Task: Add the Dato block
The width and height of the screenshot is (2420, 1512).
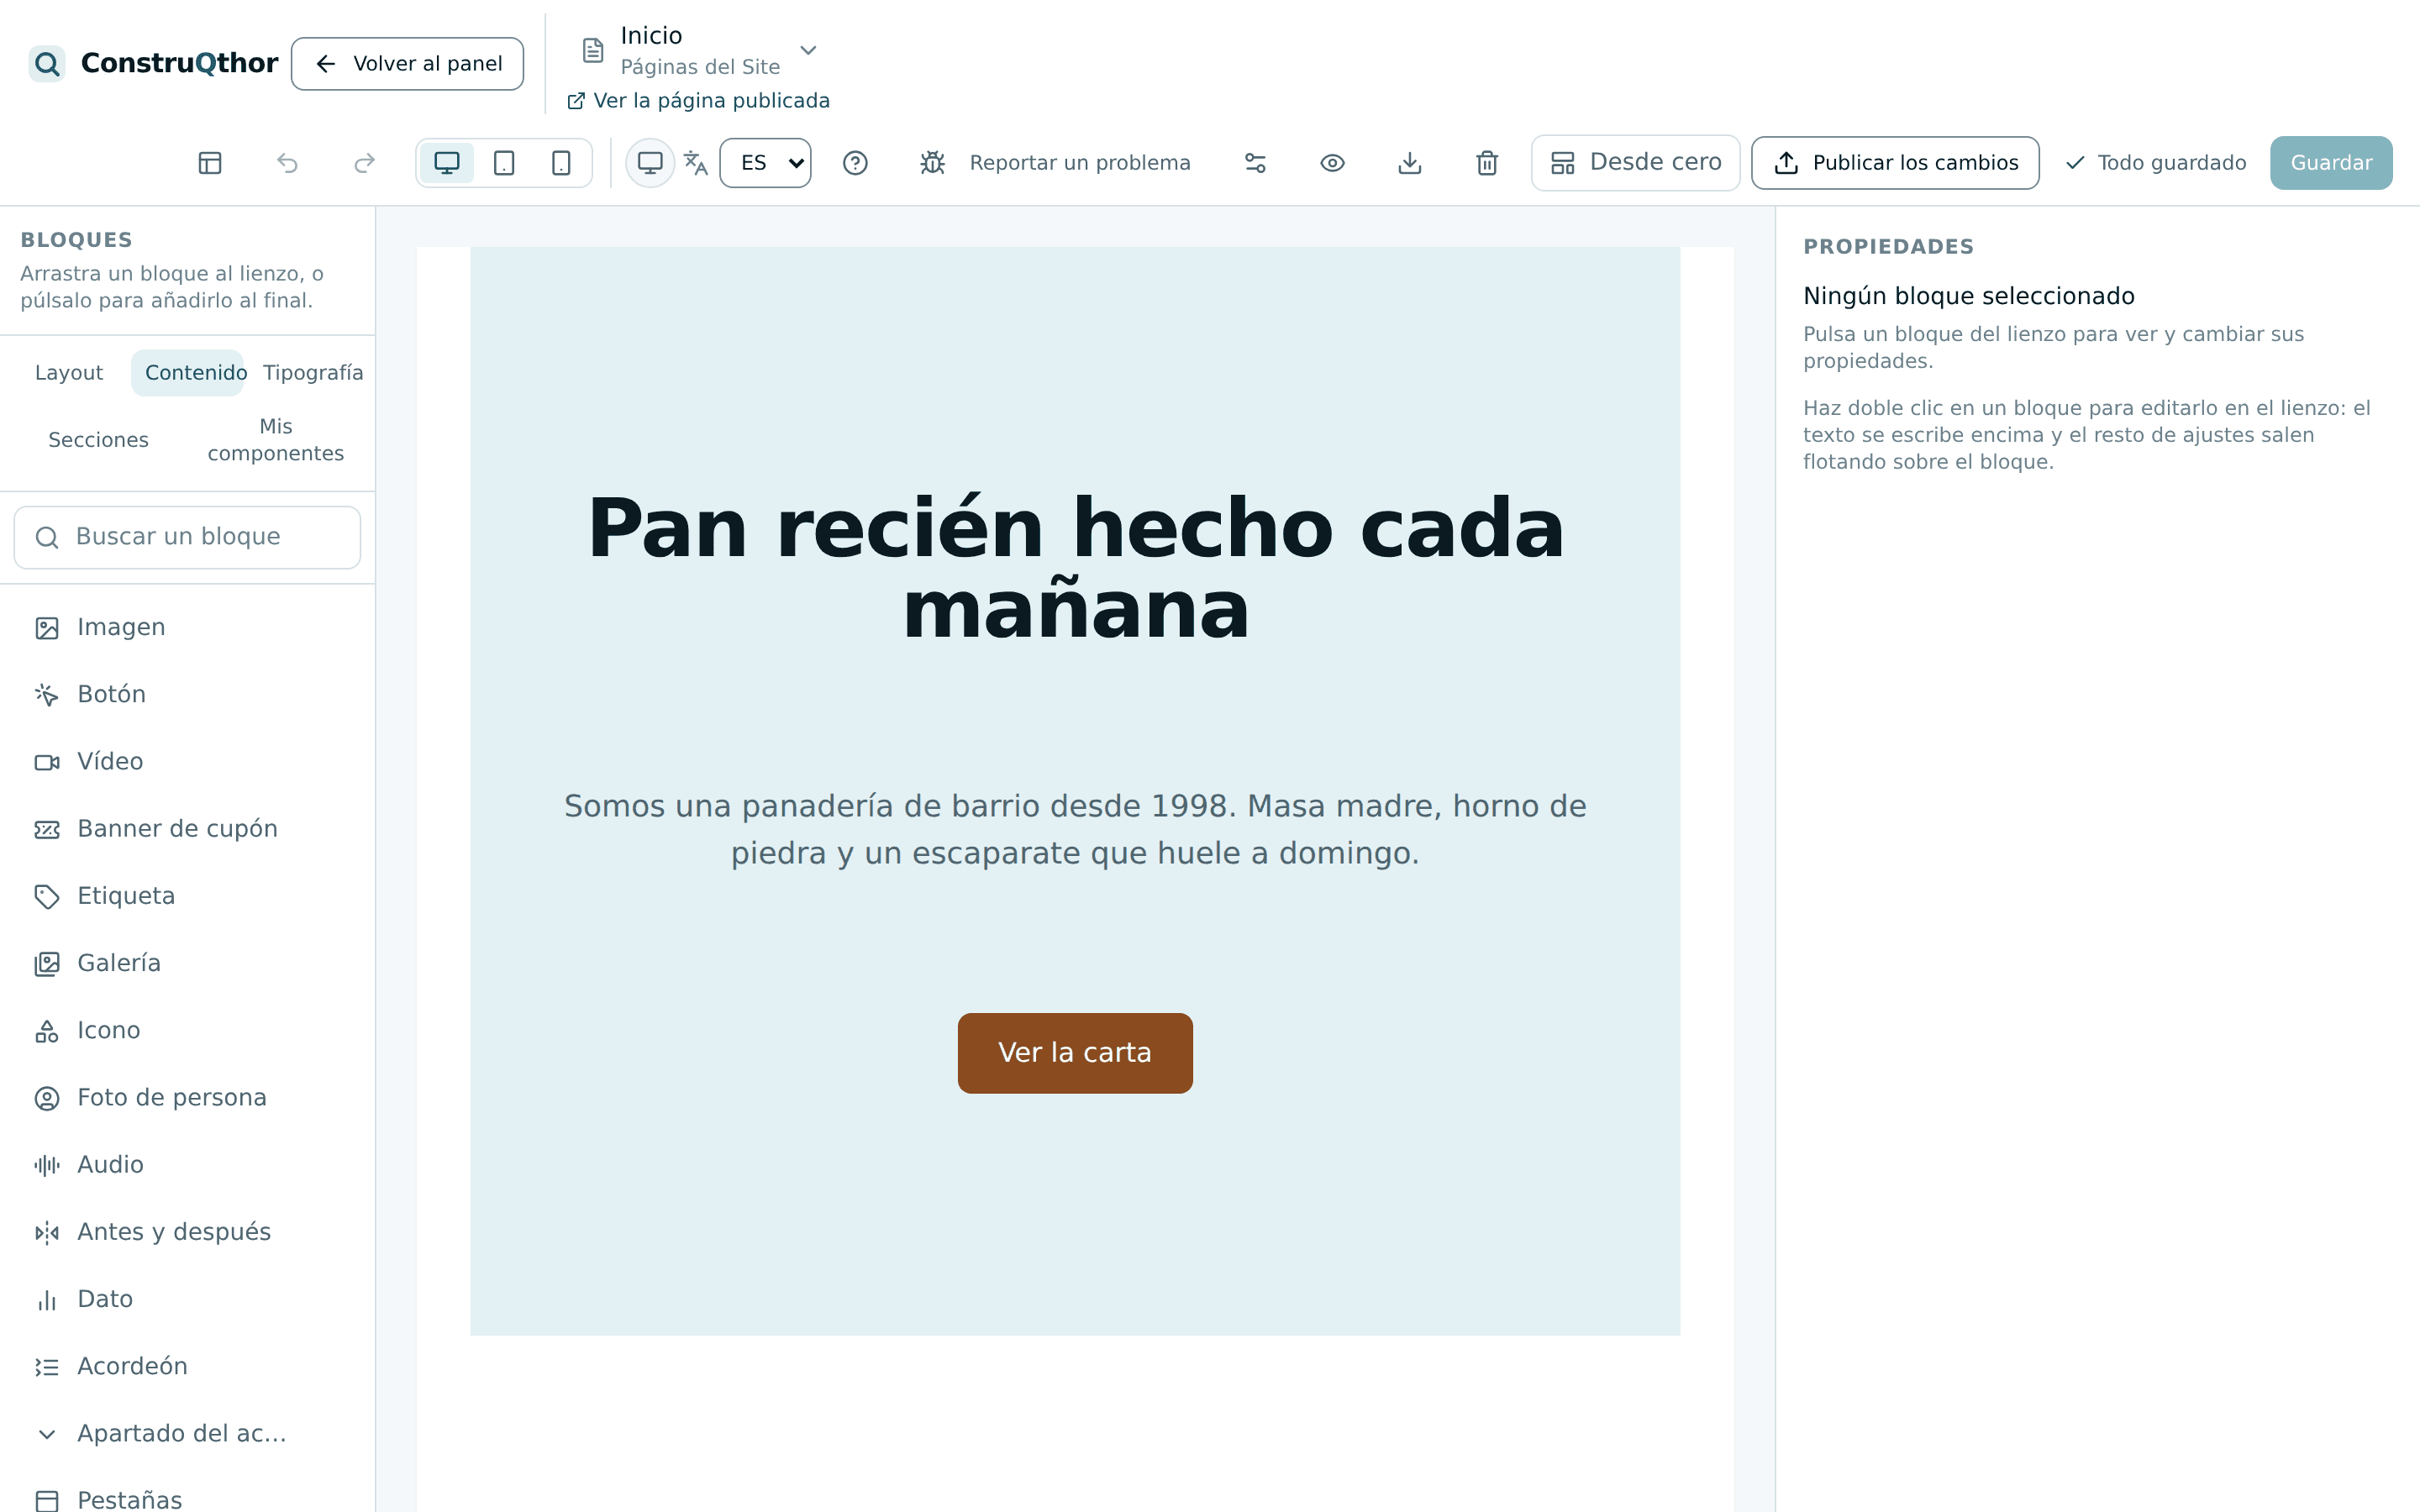Action: [x=187, y=1299]
